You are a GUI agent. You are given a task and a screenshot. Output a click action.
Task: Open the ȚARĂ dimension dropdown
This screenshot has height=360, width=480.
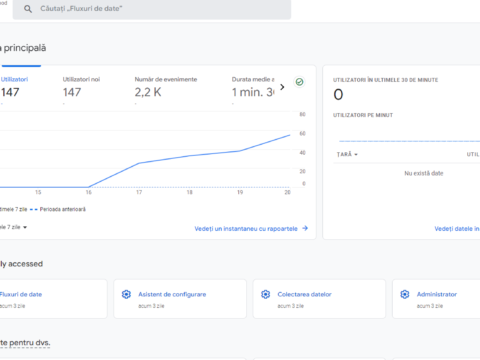(347, 154)
